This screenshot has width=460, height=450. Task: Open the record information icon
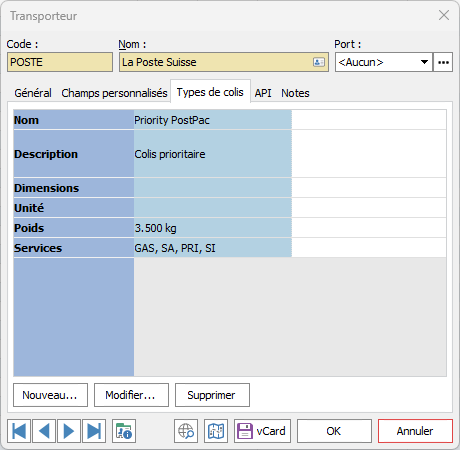pos(124,431)
